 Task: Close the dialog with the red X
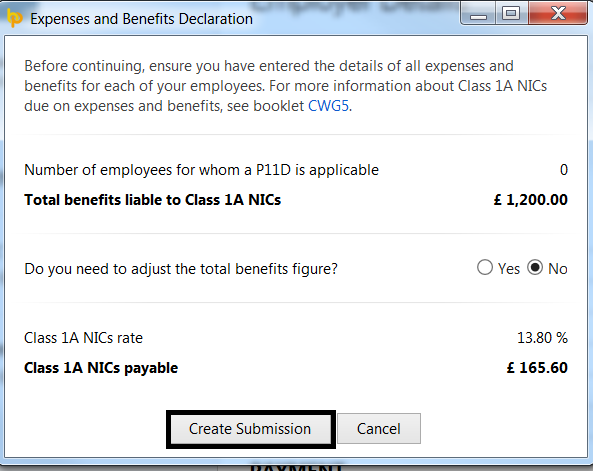coord(558,14)
